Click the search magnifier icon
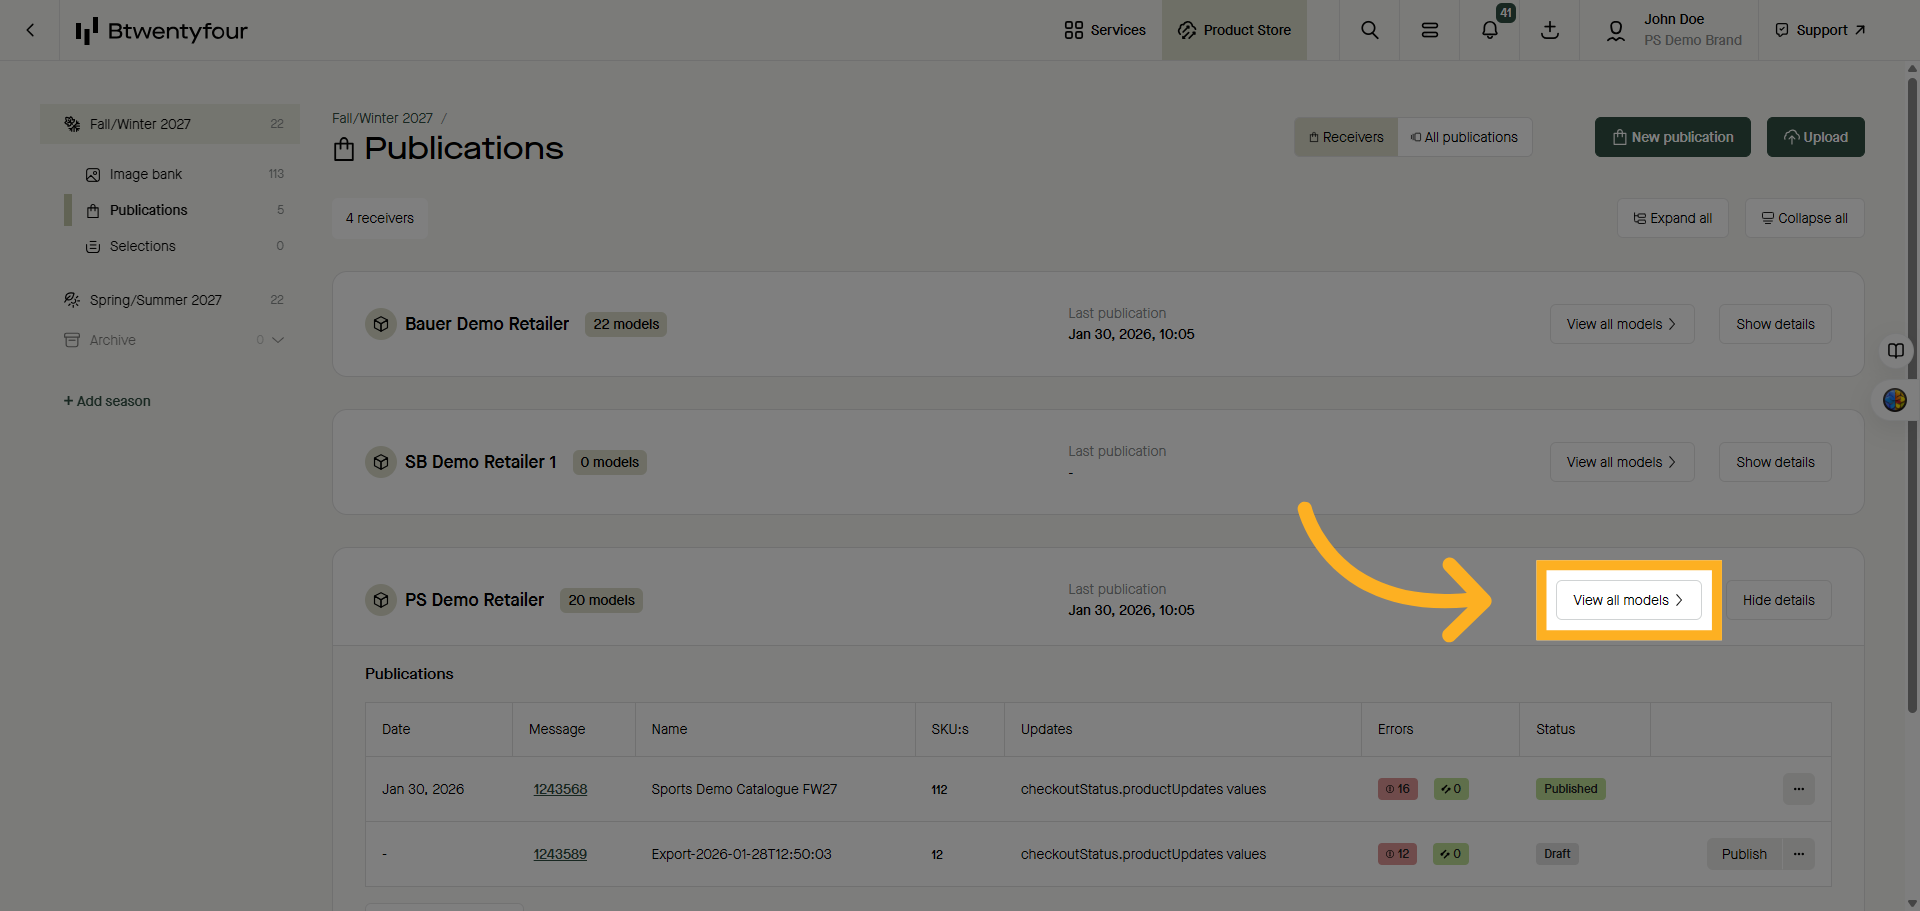The width and height of the screenshot is (1920, 911). coord(1369,30)
